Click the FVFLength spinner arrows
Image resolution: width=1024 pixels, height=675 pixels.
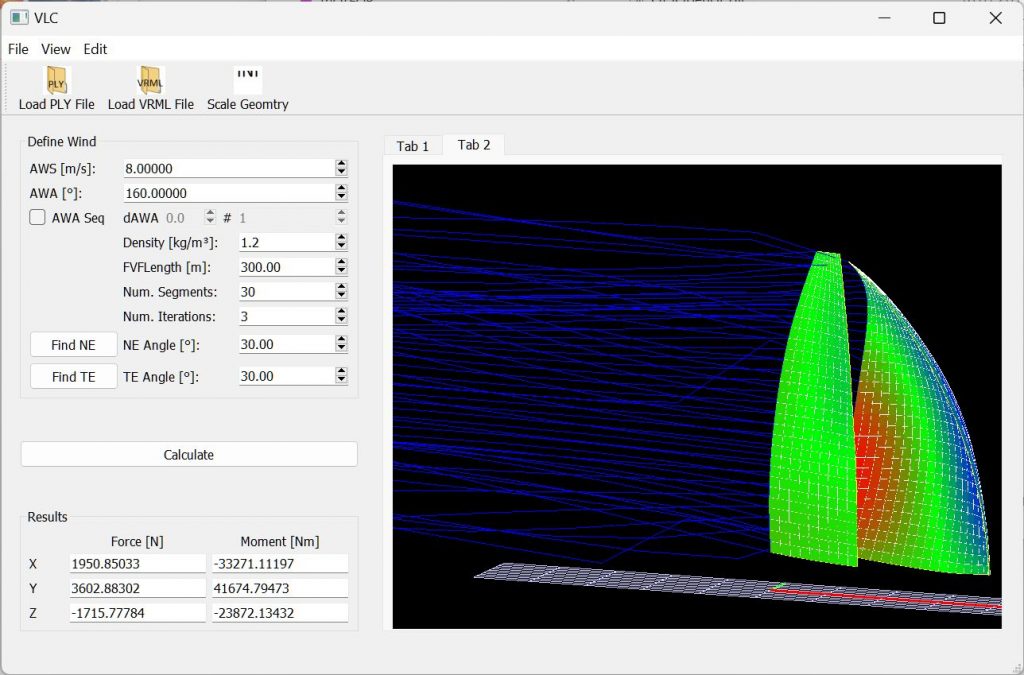click(341, 267)
